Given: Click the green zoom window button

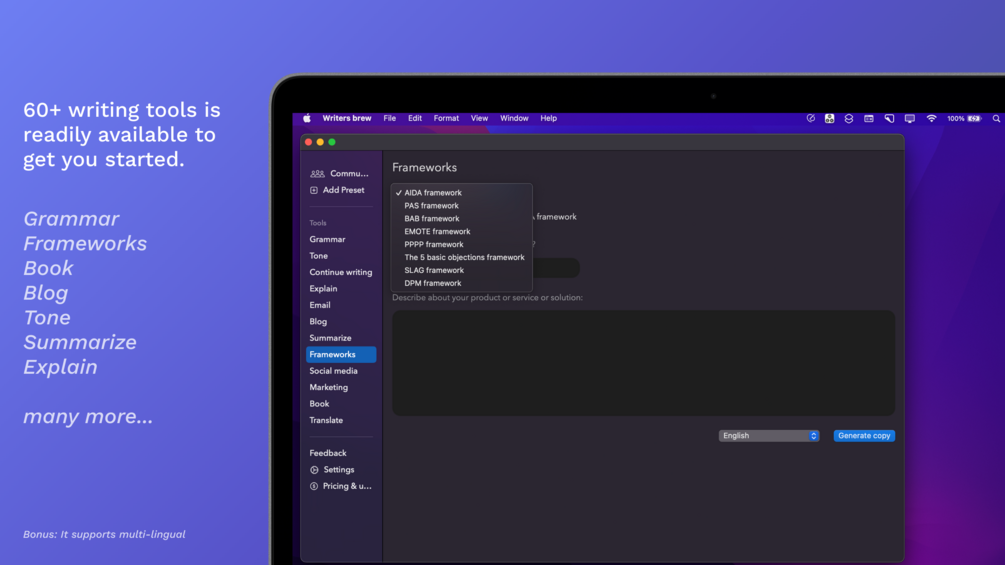Looking at the screenshot, I should pyautogui.click(x=332, y=142).
